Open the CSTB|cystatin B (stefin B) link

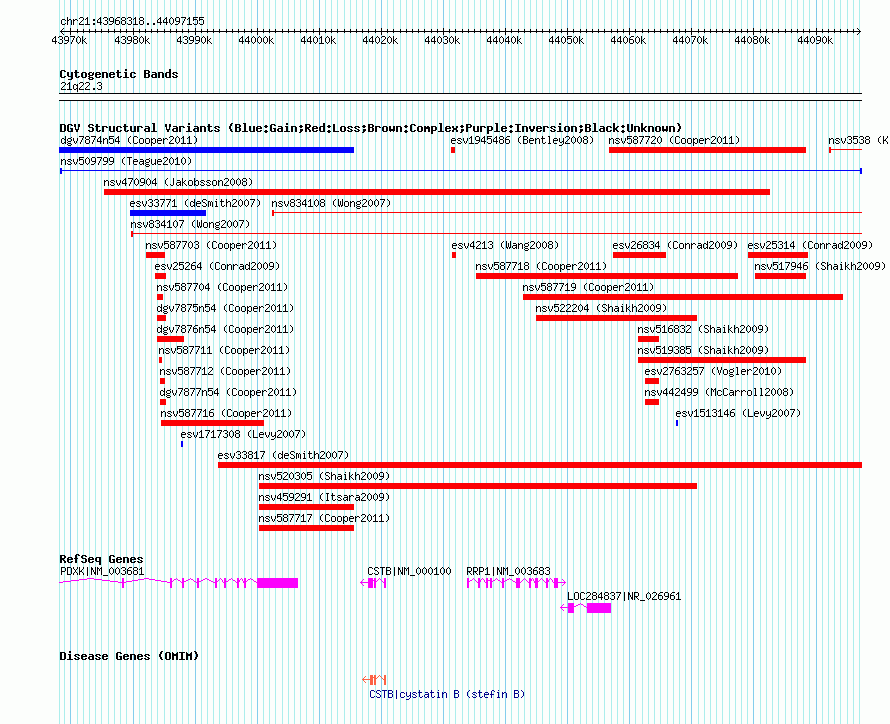tap(447, 694)
